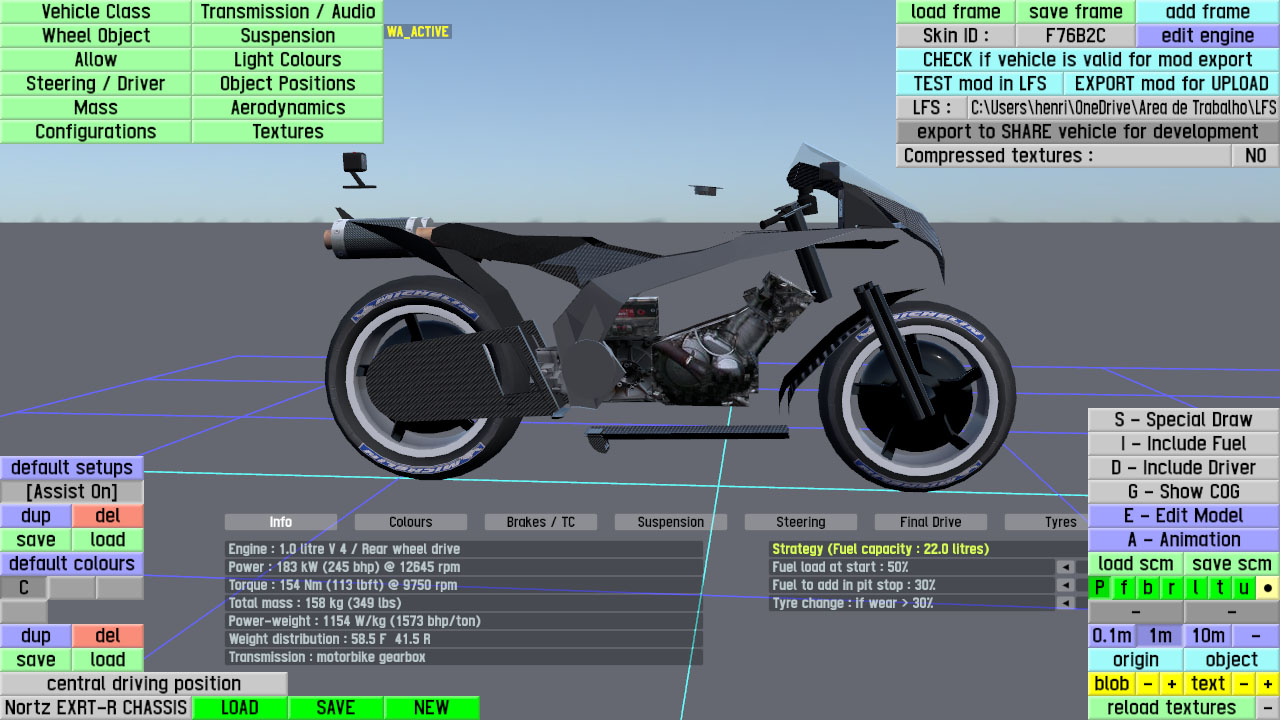Select the l view letter button
Viewport: 1280px width, 720px height.
(x=1196, y=588)
